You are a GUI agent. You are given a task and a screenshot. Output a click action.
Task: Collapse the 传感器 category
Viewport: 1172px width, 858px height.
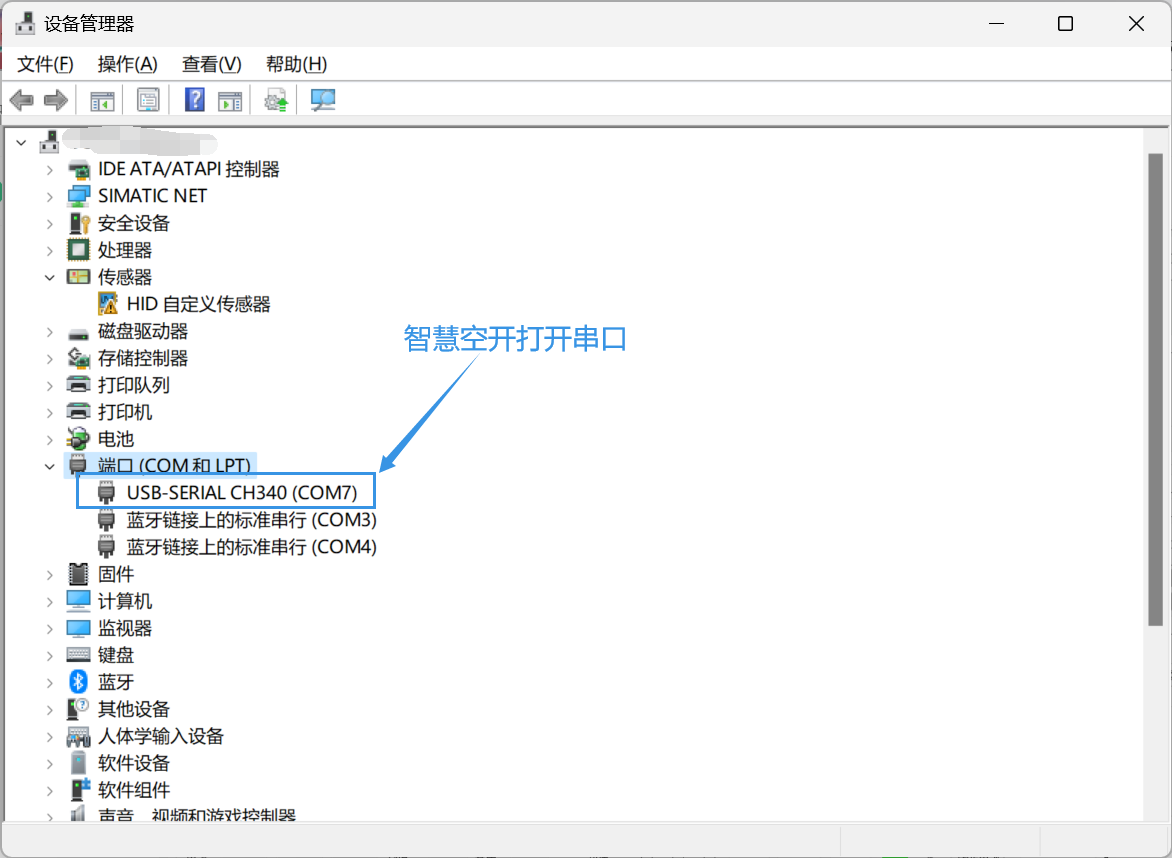coord(50,277)
